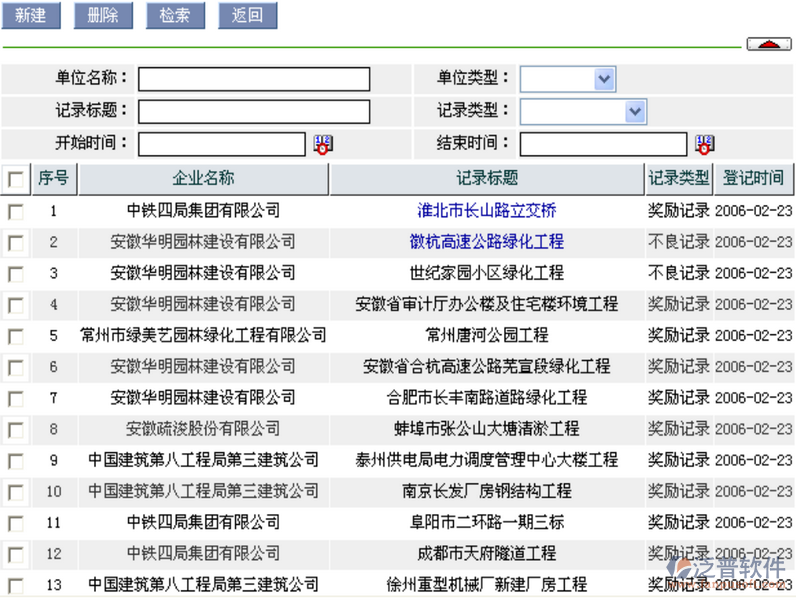Screen dimensions: 796x600
Task: Open the 记录类型 dropdown list
Action: (x=634, y=111)
